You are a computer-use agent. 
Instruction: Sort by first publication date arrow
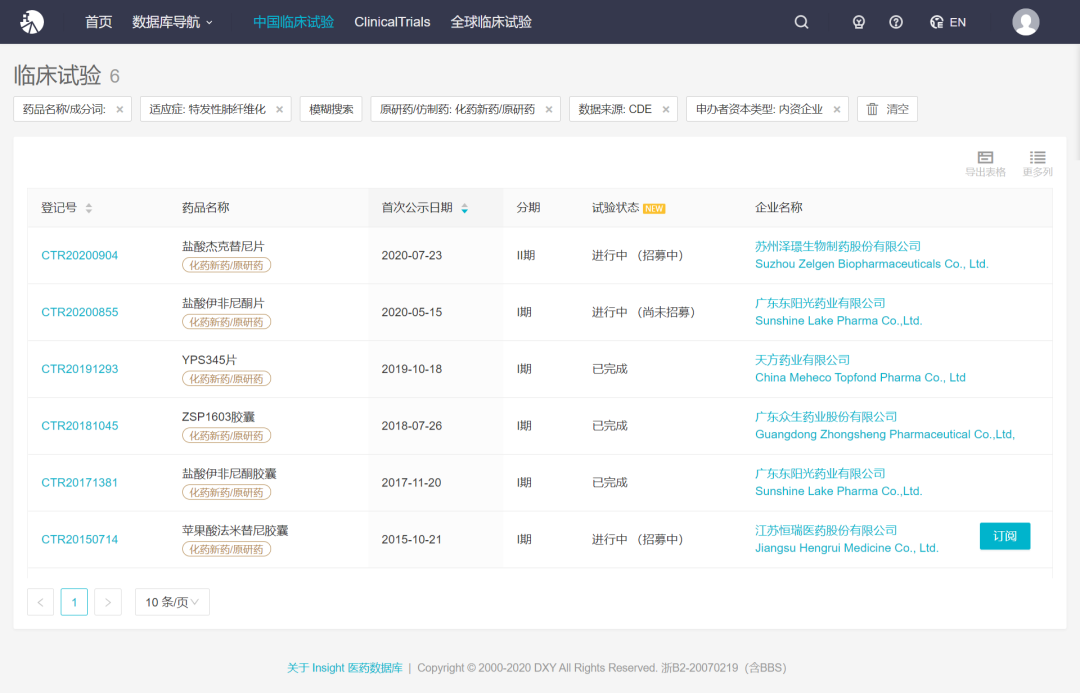pyautogui.click(x=464, y=208)
